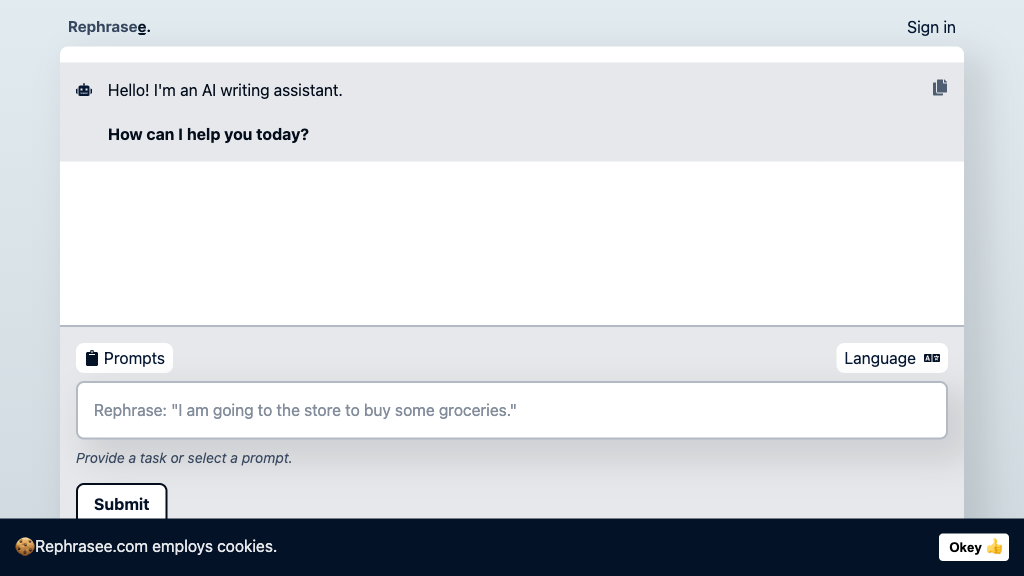Viewport: 1024px width, 576px height.
Task: Click the thumbs-up emoji on Okey
Action: pyautogui.click(x=994, y=547)
